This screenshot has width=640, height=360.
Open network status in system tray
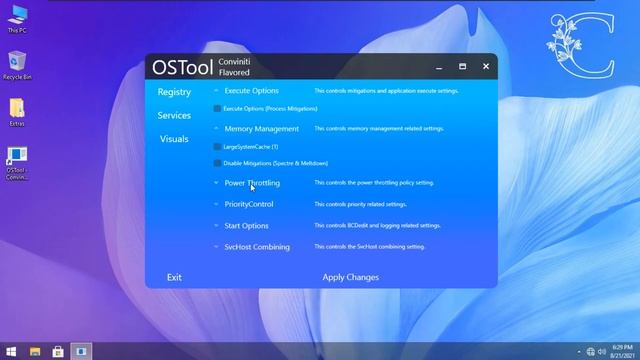click(591, 351)
